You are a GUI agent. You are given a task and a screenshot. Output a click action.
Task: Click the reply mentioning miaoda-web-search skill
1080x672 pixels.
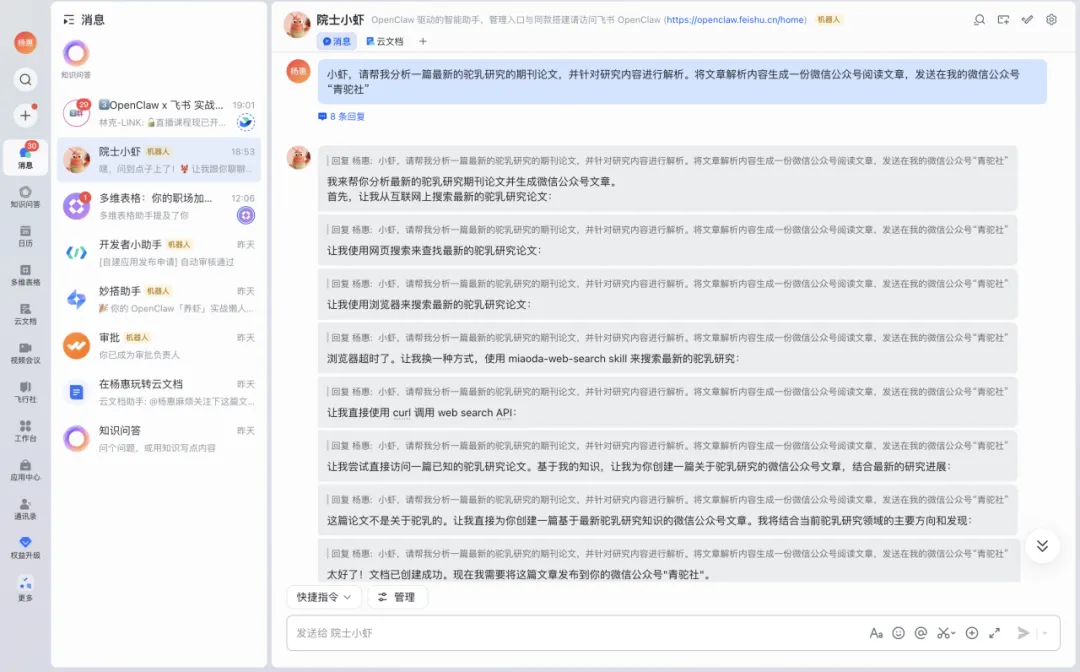coord(667,348)
